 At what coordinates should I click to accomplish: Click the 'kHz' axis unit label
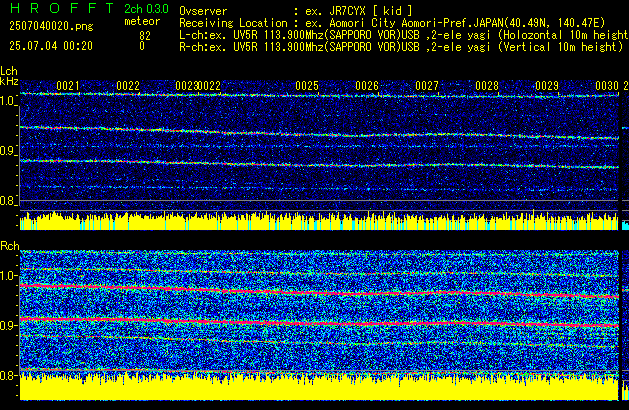[x=9, y=81]
